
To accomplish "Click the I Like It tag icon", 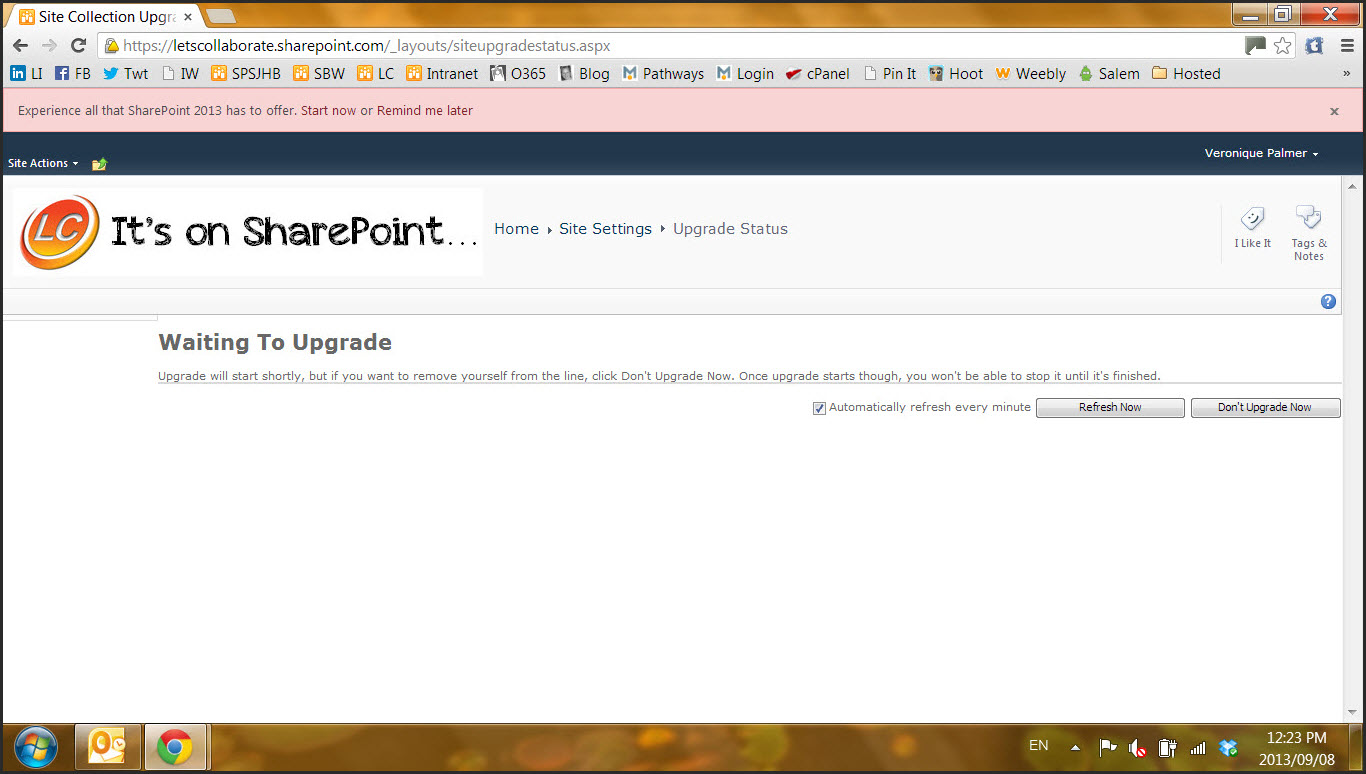I will [1252, 220].
